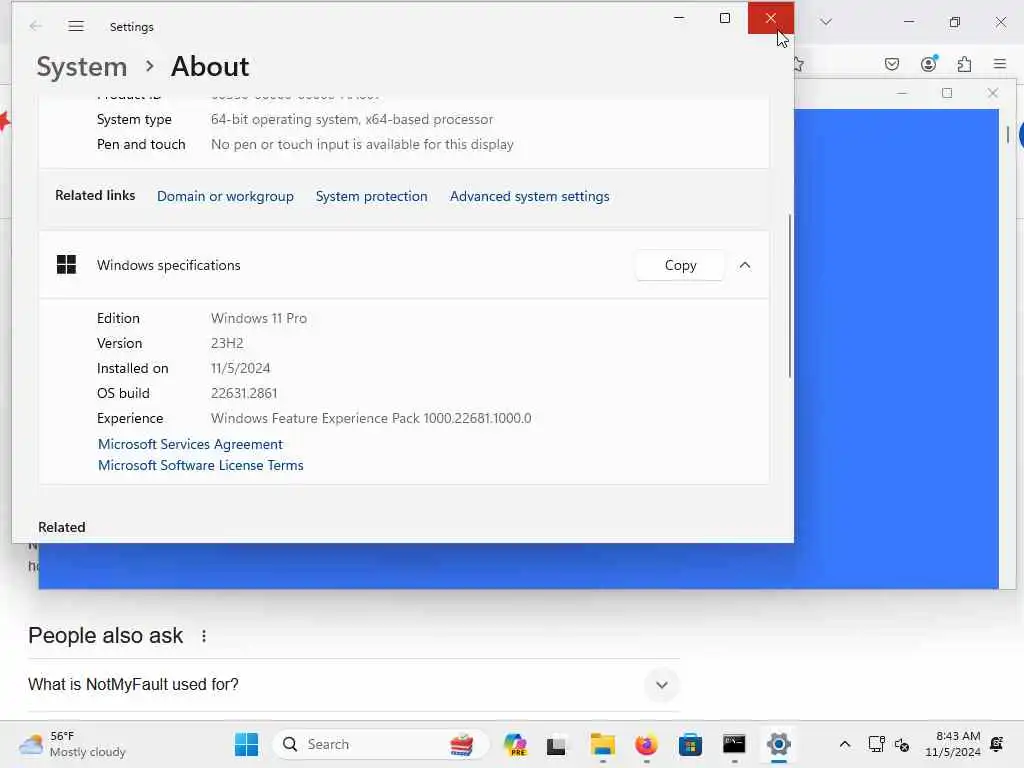Open Firefox extensions puzzle icon
1024x768 pixels.
[x=965, y=64]
